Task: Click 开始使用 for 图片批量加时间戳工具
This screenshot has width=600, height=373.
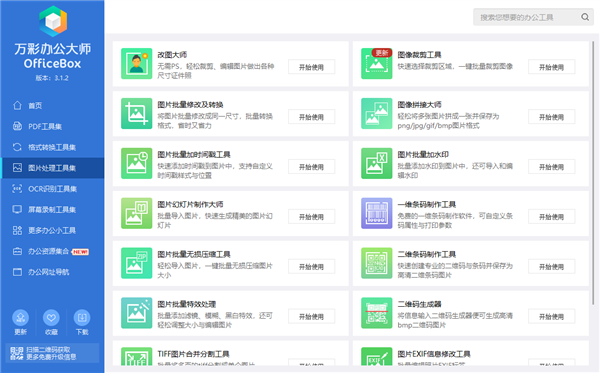Action: tap(311, 167)
